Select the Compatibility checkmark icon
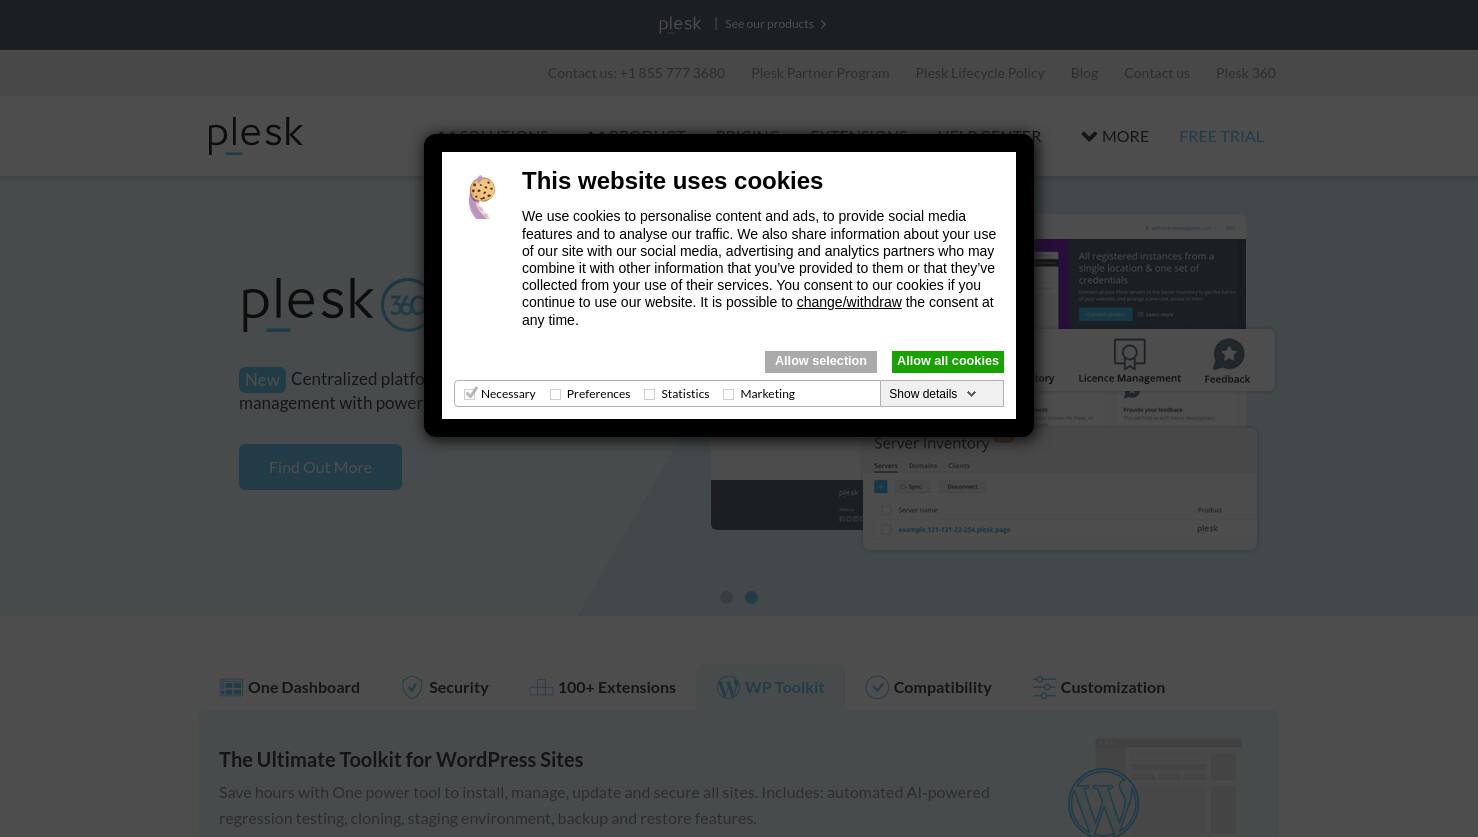The width and height of the screenshot is (1478, 837). [877, 687]
